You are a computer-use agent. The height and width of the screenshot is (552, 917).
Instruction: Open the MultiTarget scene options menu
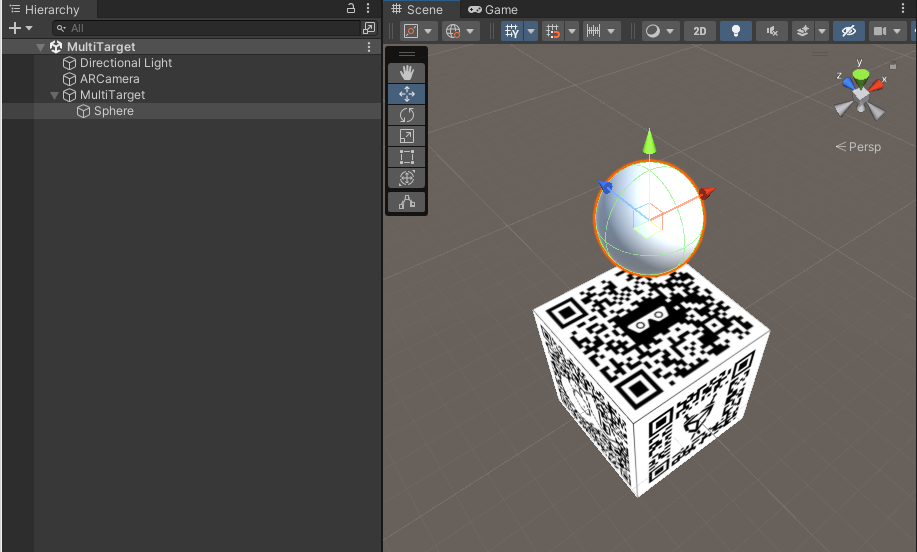(x=368, y=47)
